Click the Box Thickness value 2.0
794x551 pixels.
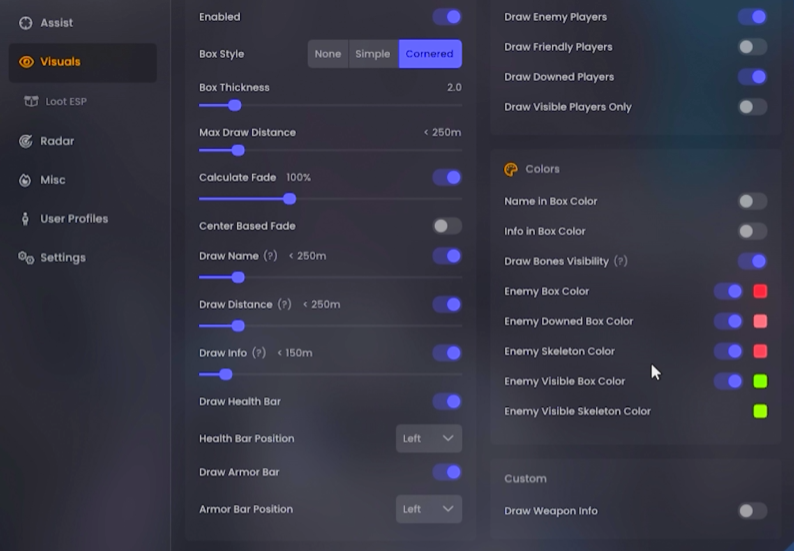point(454,88)
